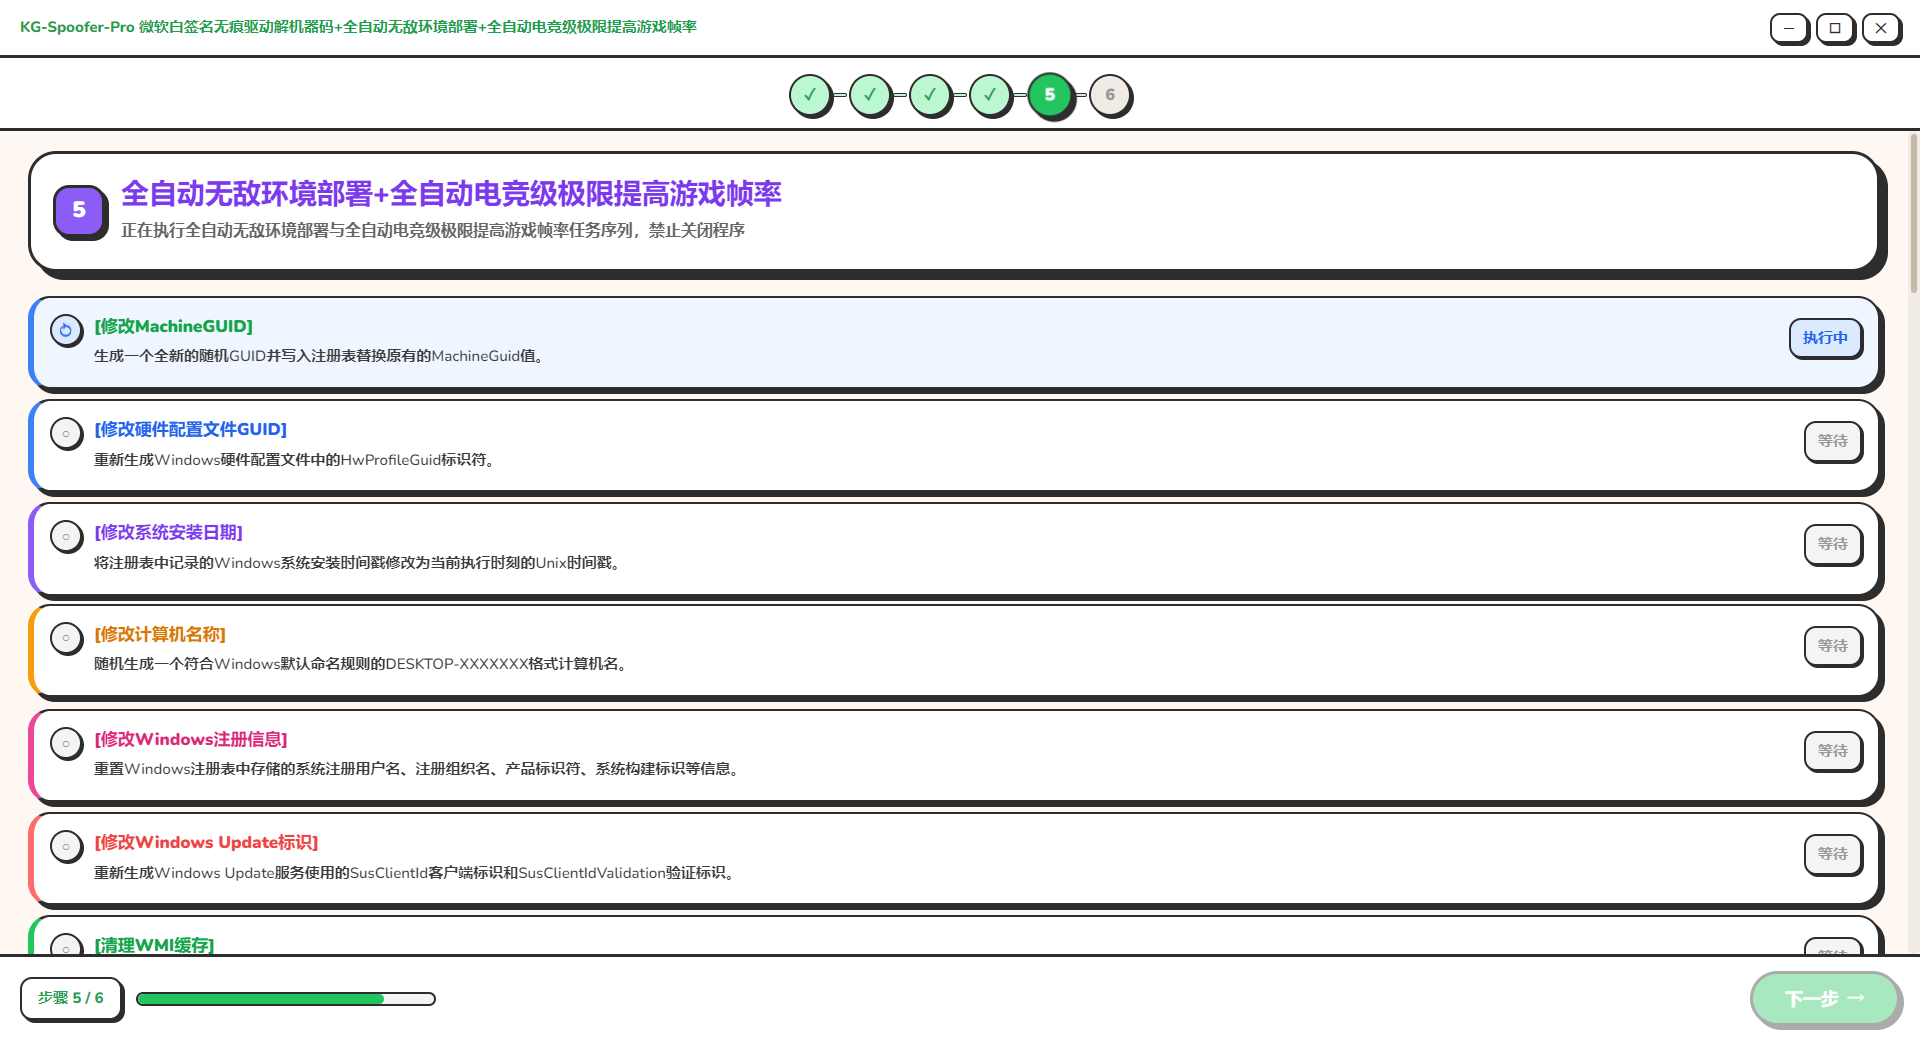Screen dimensions: 1920x1040
Task: Jump to the fourth completed step indicator
Action: 990,95
